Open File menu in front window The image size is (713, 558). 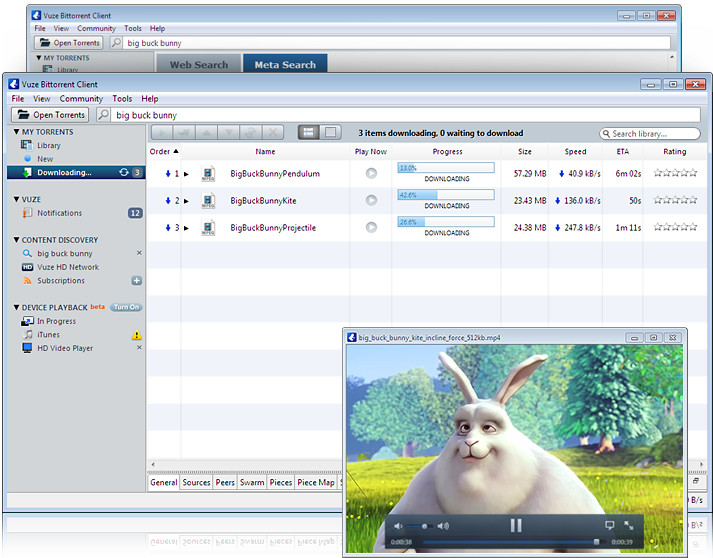(18, 99)
